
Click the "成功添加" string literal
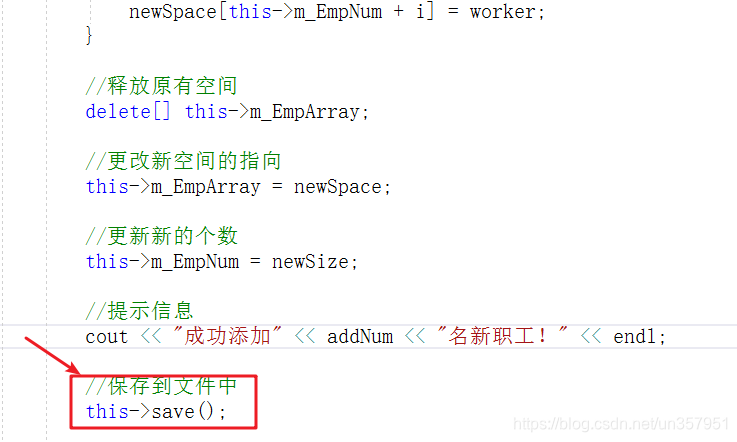point(227,336)
